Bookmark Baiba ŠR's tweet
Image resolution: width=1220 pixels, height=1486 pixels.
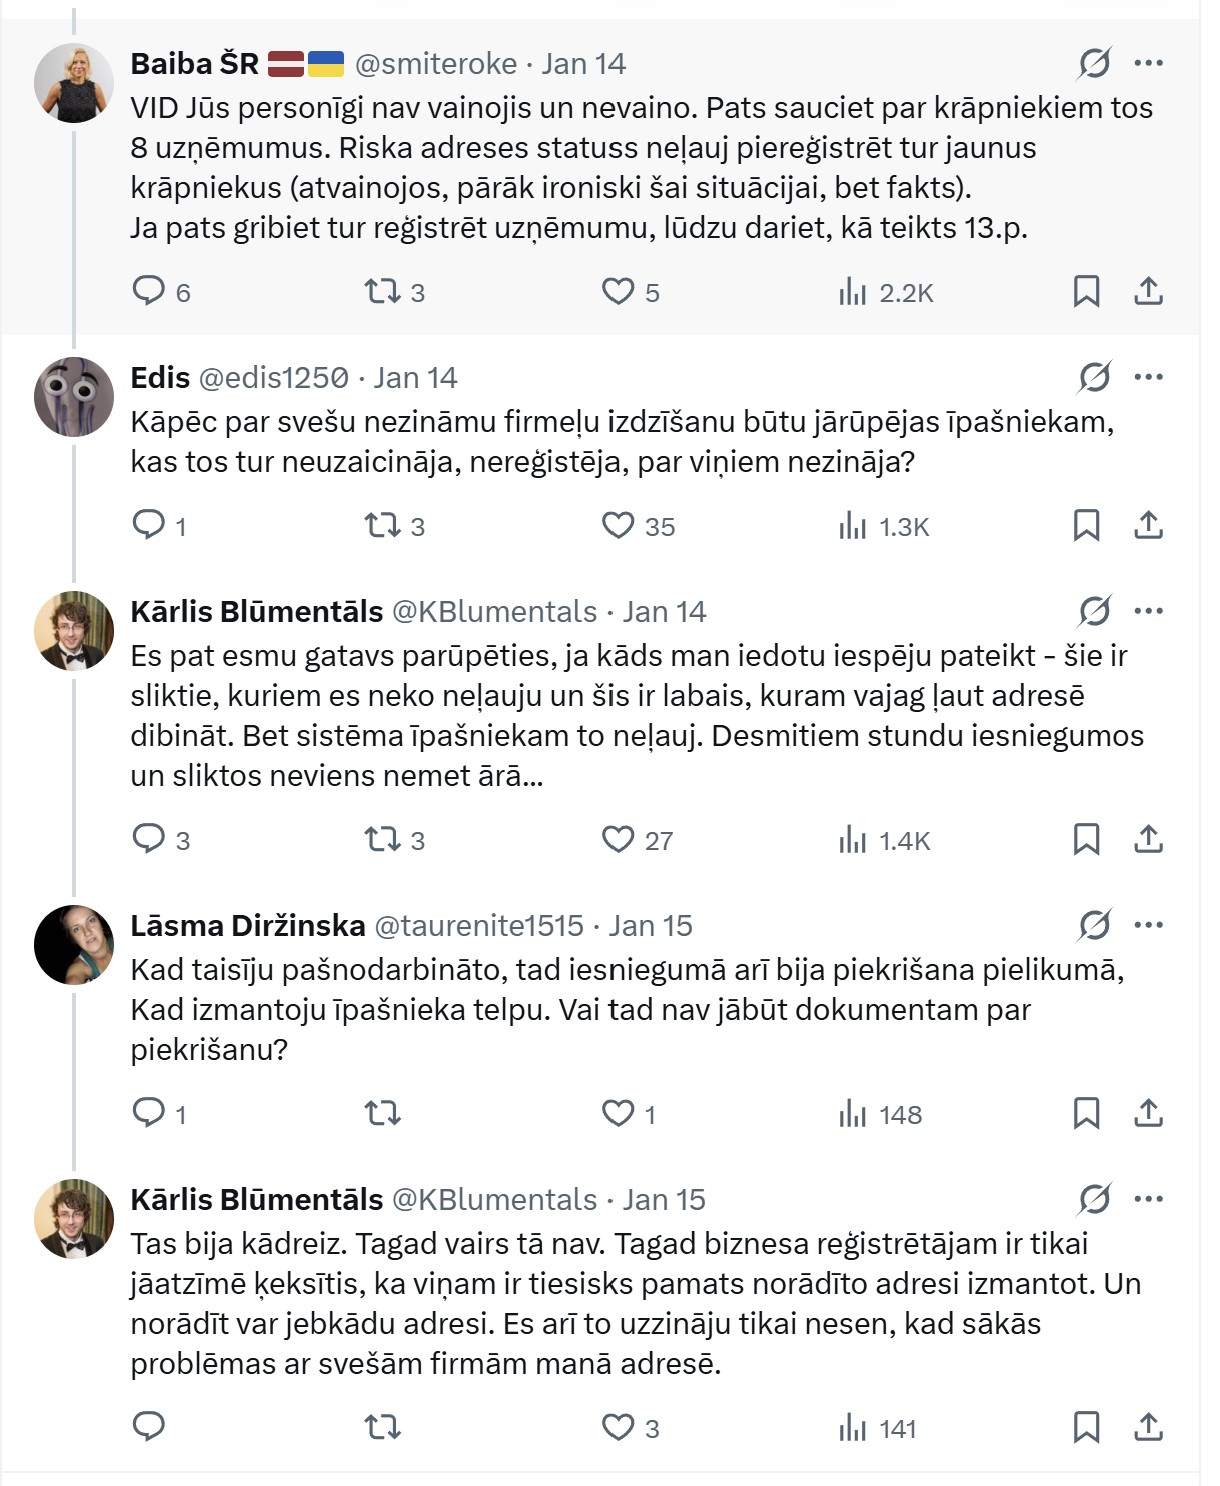pyautogui.click(x=1086, y=291)
